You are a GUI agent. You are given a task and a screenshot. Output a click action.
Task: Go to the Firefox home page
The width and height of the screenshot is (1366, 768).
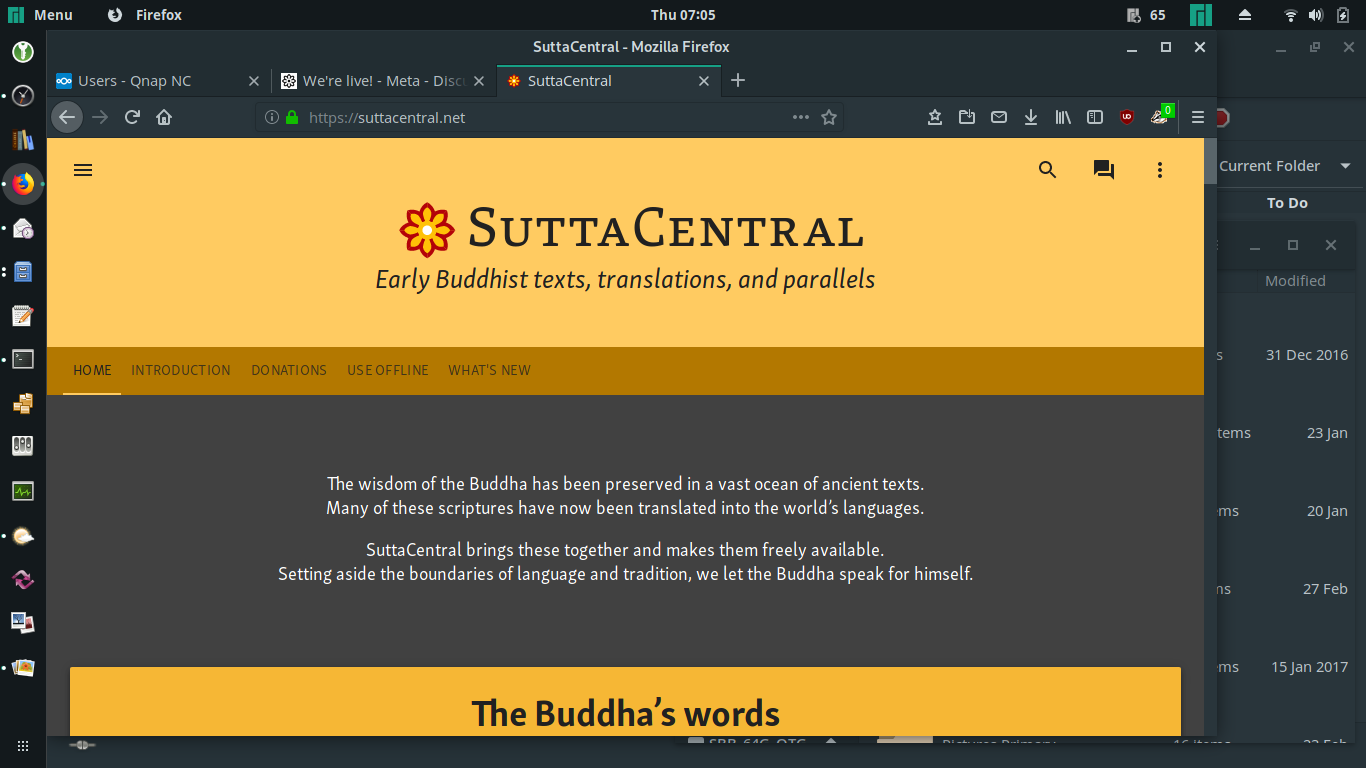tap(164, 117)
